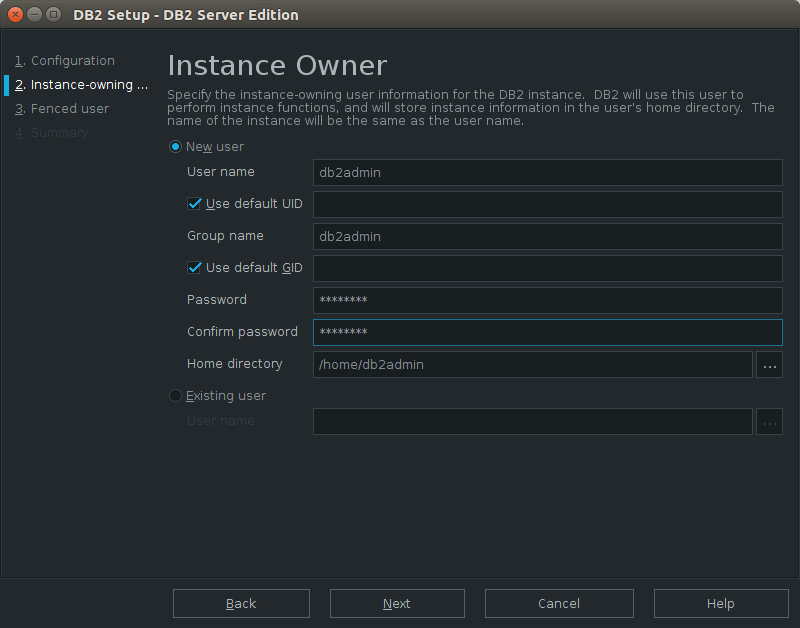Viewport: 800px width, 628px height.
Task: Click the Home directory path field
Action: (533, 365)
